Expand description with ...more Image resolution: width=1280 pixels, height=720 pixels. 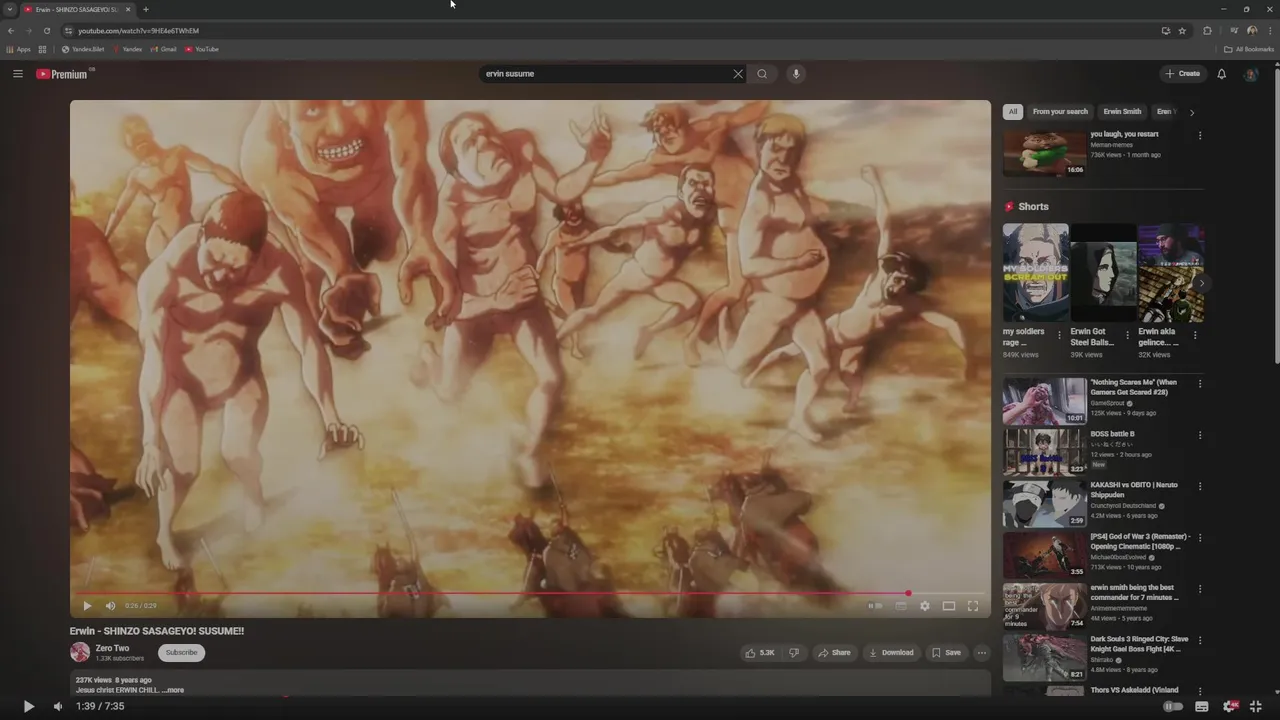point(173,690)
